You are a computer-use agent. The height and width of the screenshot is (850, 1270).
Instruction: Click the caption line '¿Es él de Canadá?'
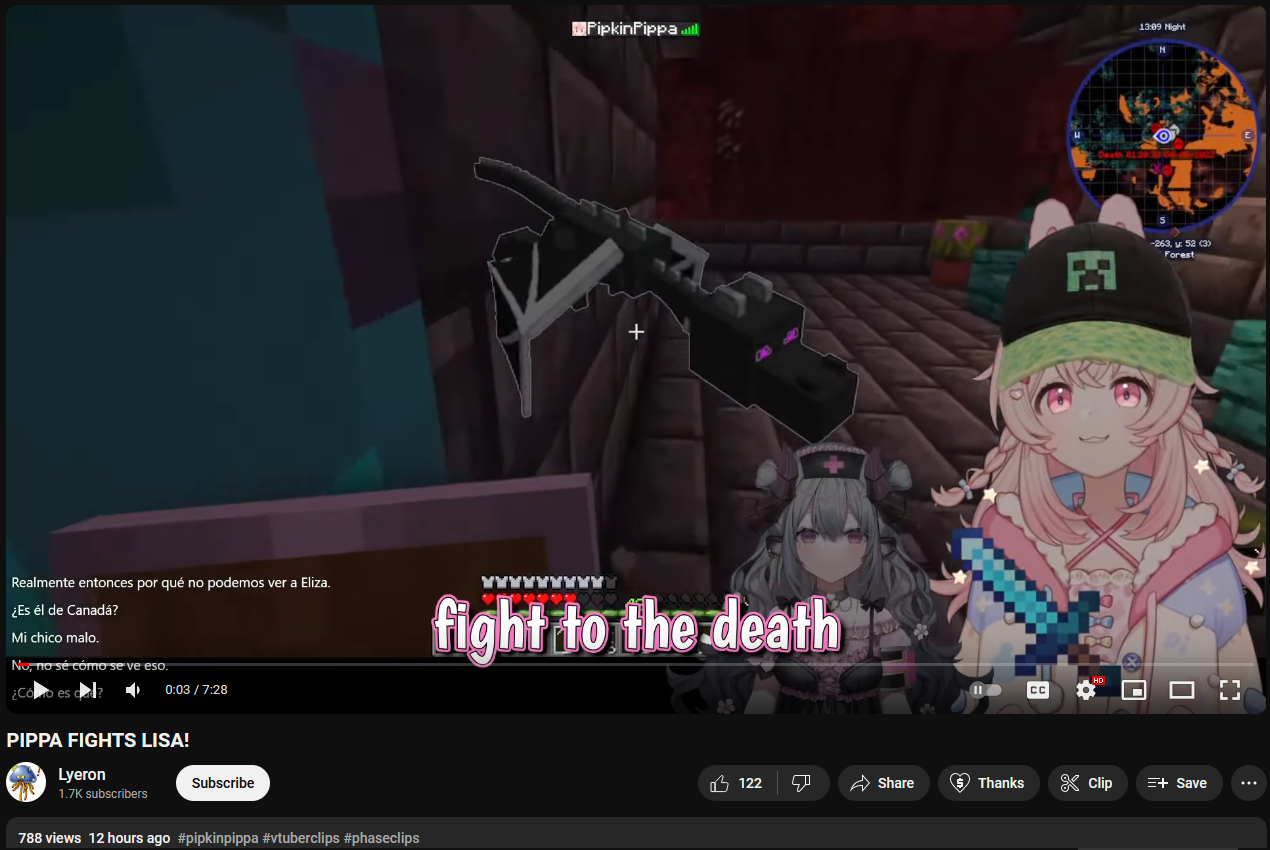[x=65, y=609]
